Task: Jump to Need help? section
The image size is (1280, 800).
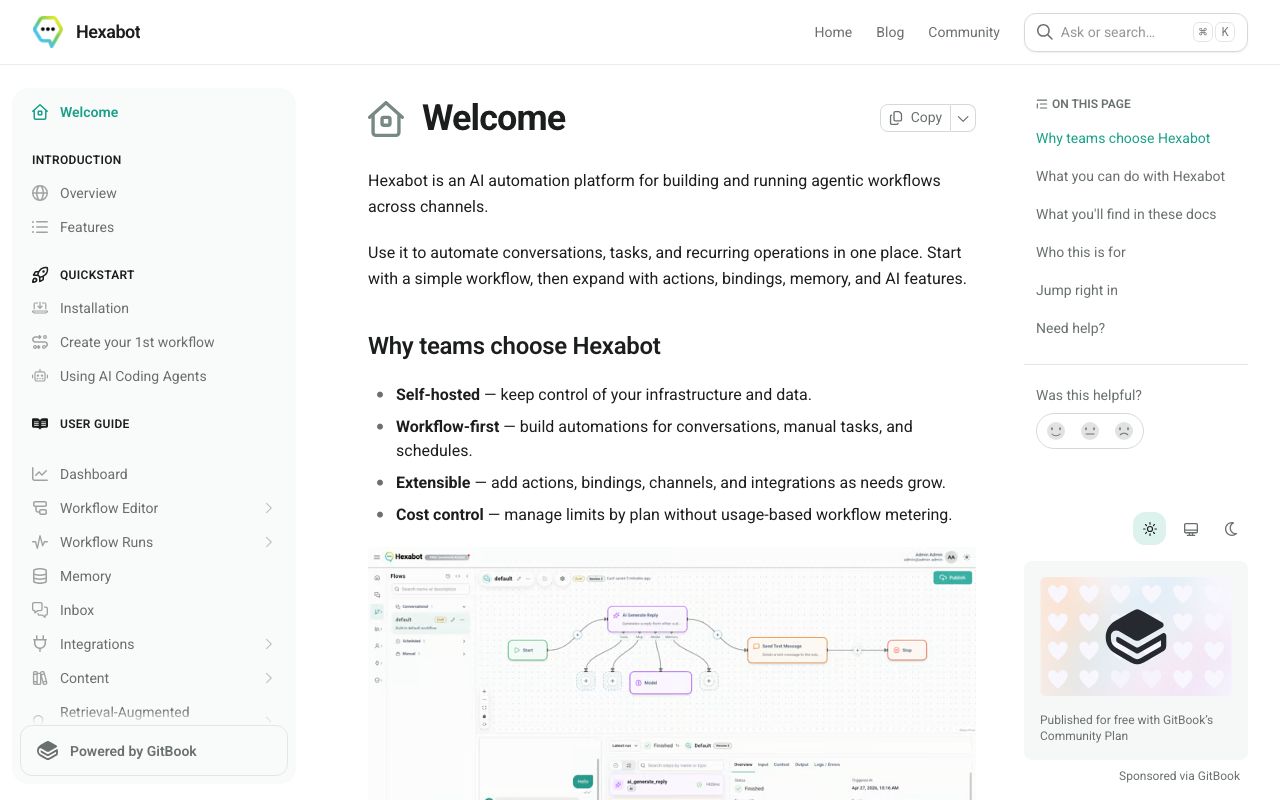Action: [1070, 328]
